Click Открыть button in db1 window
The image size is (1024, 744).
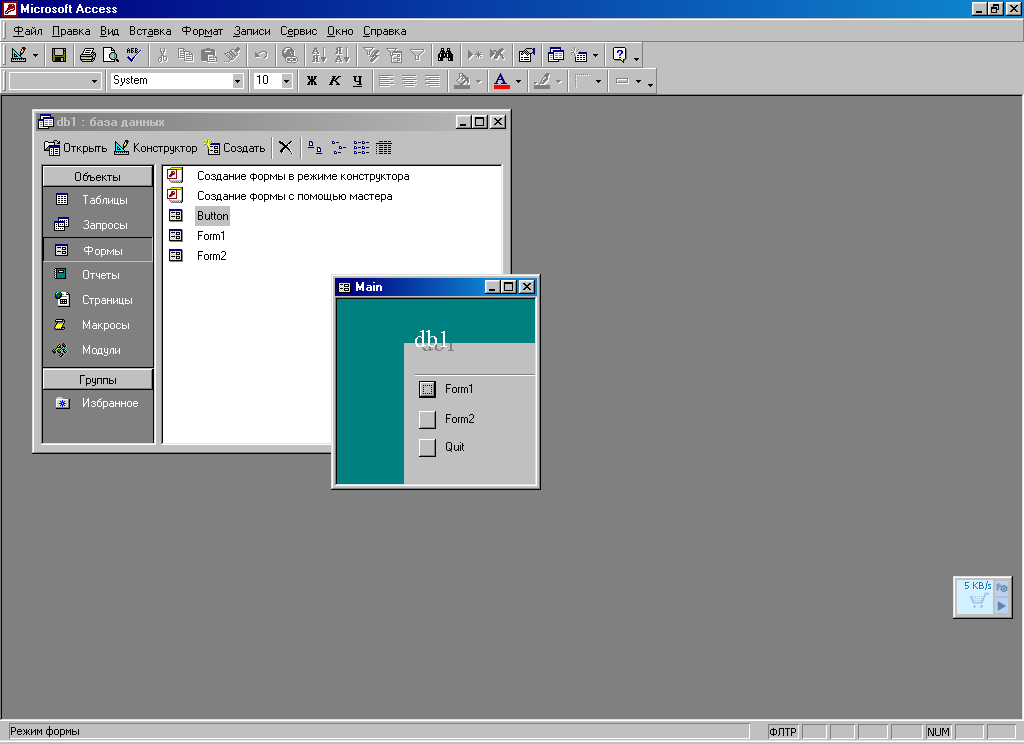pyautogui.click(x=75, y=148)
